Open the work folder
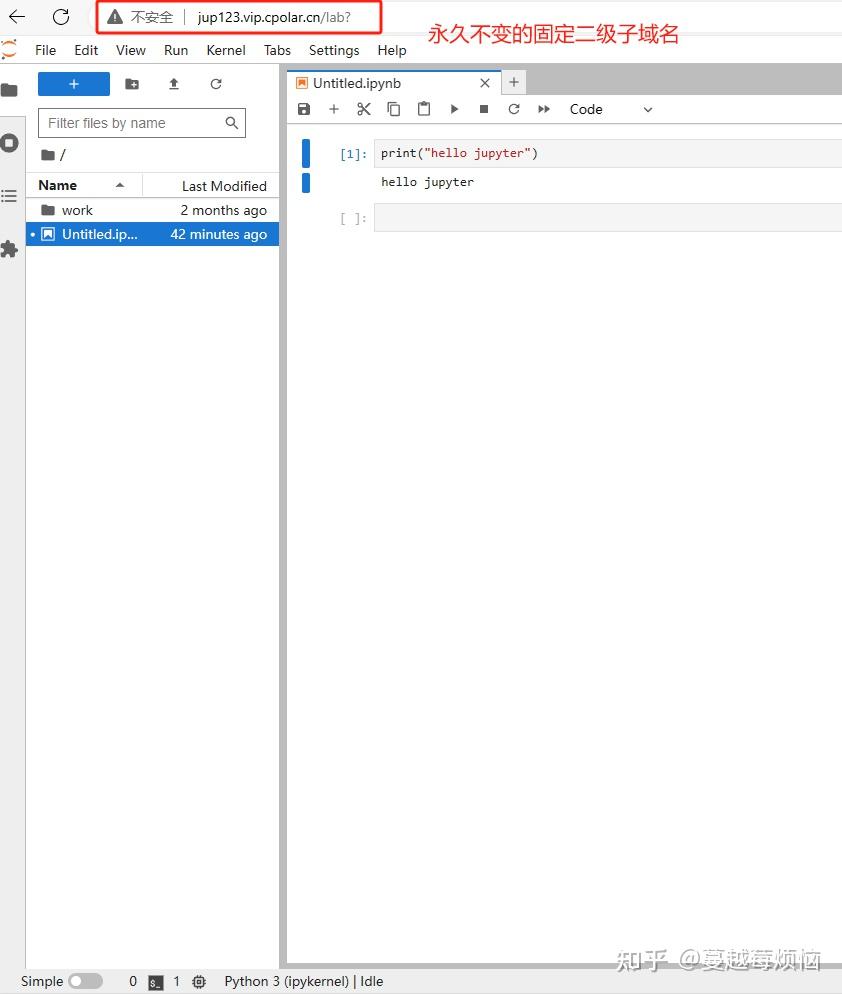Screen dimensions: 842x994 152,210
